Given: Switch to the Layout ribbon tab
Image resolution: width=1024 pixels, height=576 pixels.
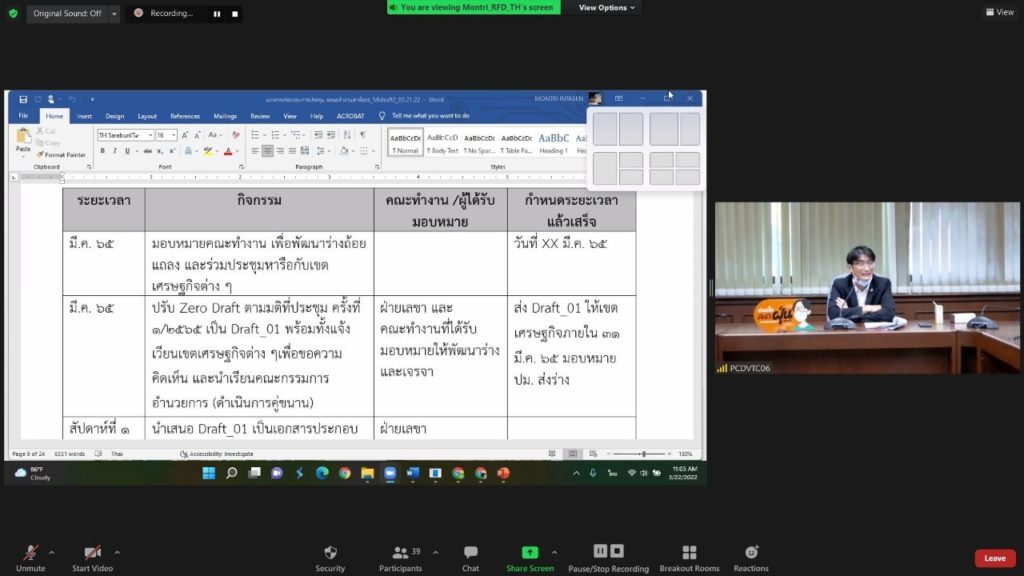Looking at the screenshot, I should (147, 116).
